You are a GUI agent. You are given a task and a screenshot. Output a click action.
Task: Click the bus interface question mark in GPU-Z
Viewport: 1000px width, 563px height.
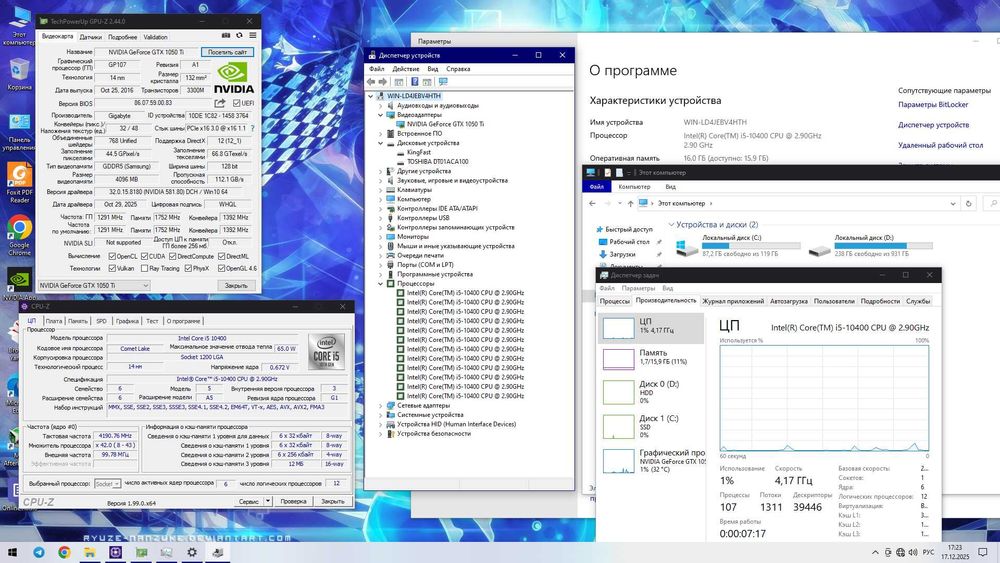(x=253, y=128)
